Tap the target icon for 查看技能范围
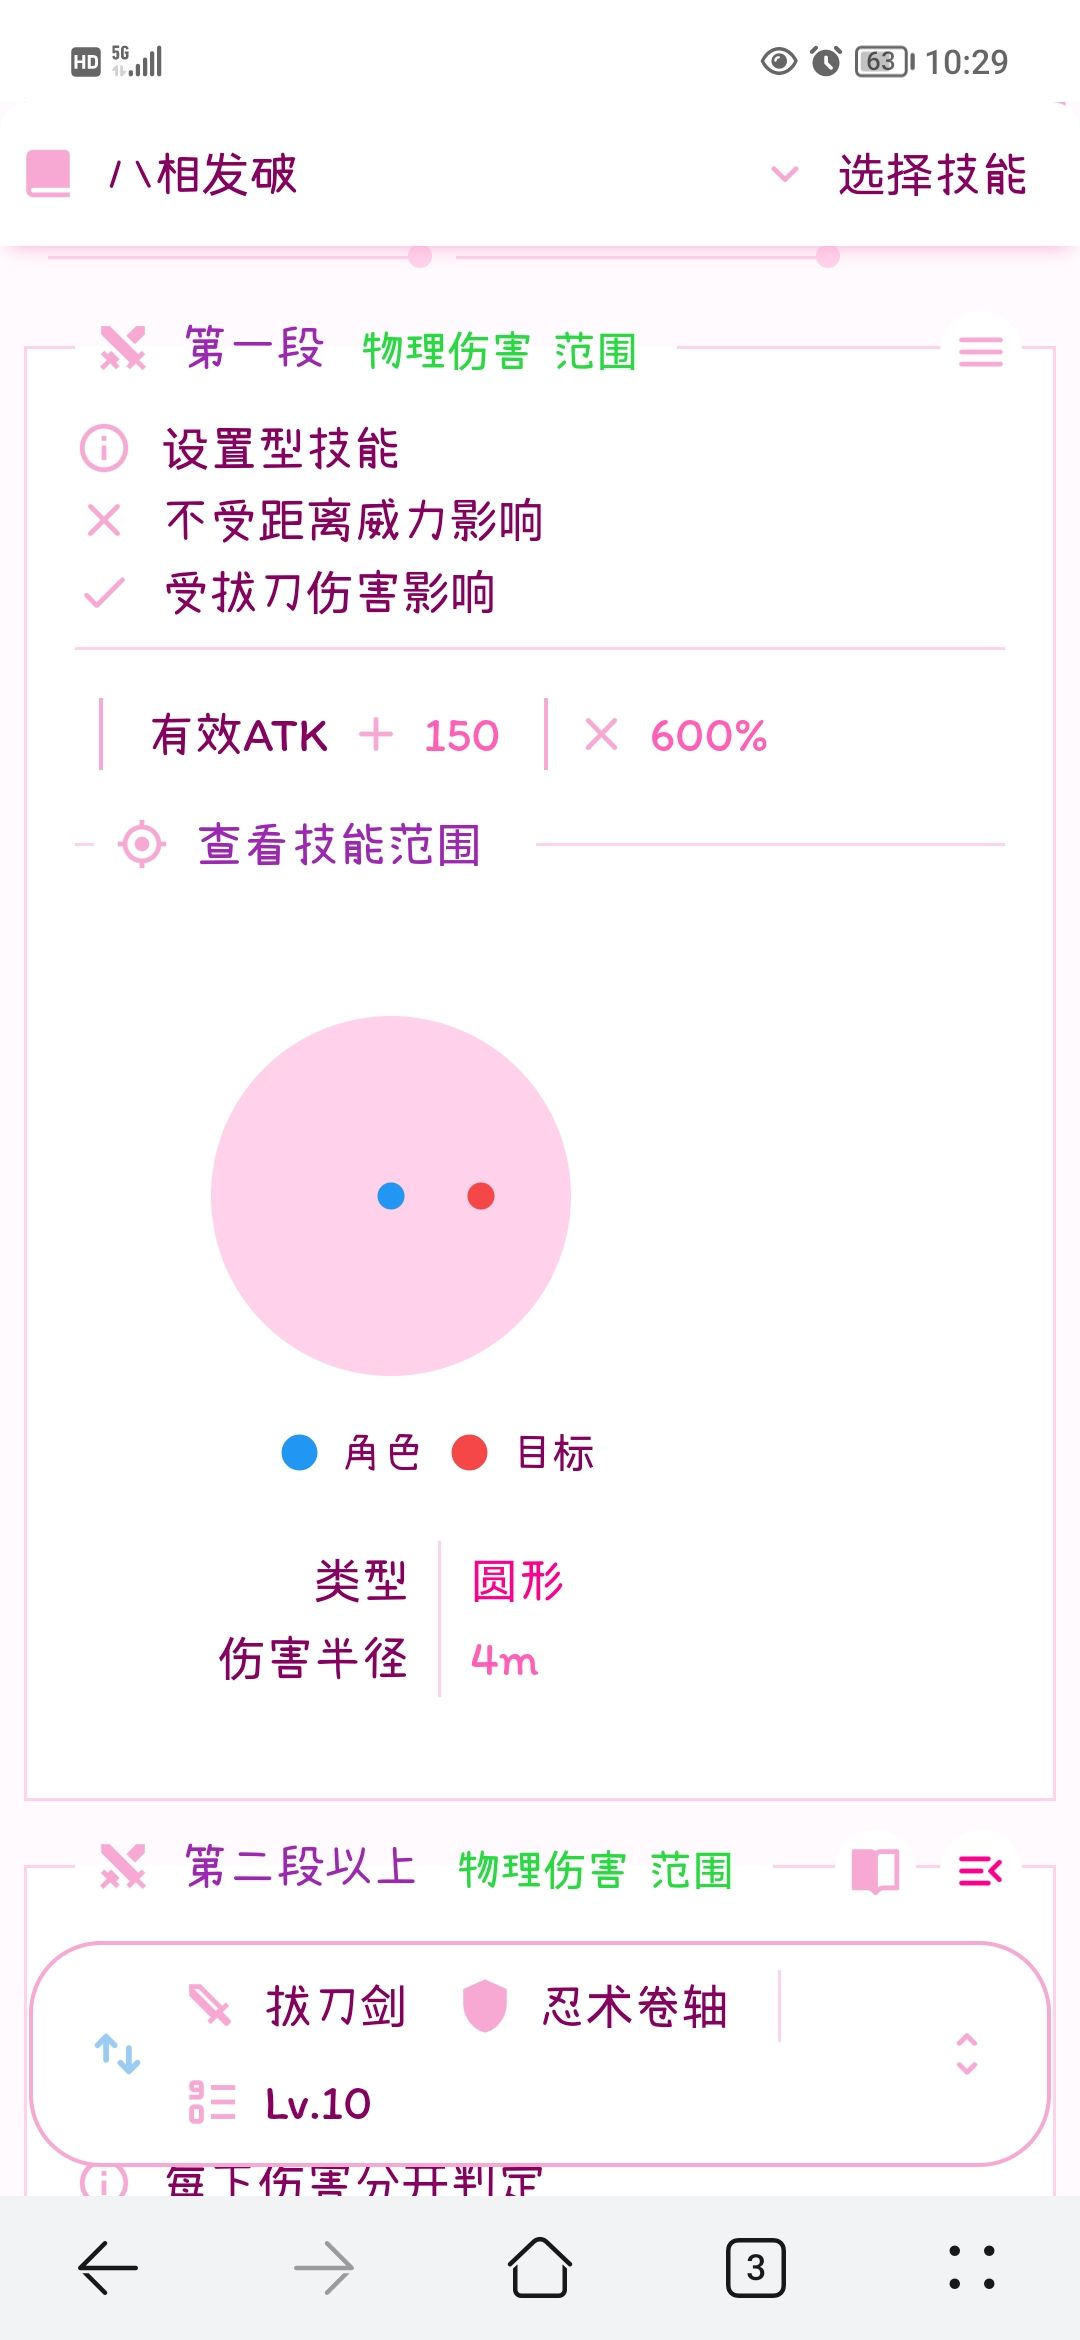1080x2340 pixels. click(142, 845)
